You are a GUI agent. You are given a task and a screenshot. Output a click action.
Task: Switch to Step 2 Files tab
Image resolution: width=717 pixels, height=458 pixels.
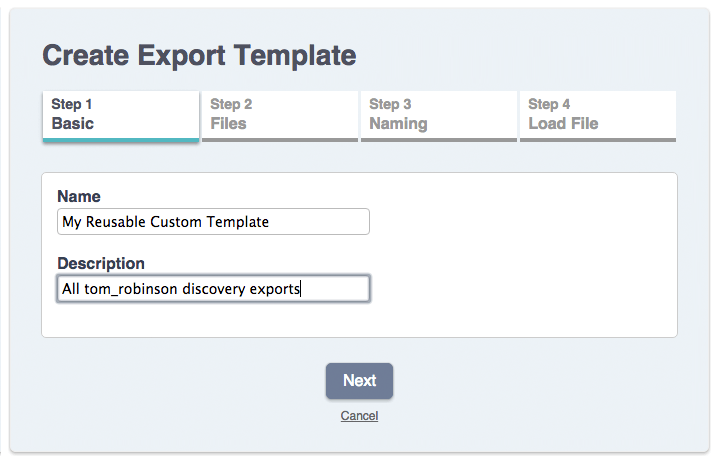pos(279,114)
